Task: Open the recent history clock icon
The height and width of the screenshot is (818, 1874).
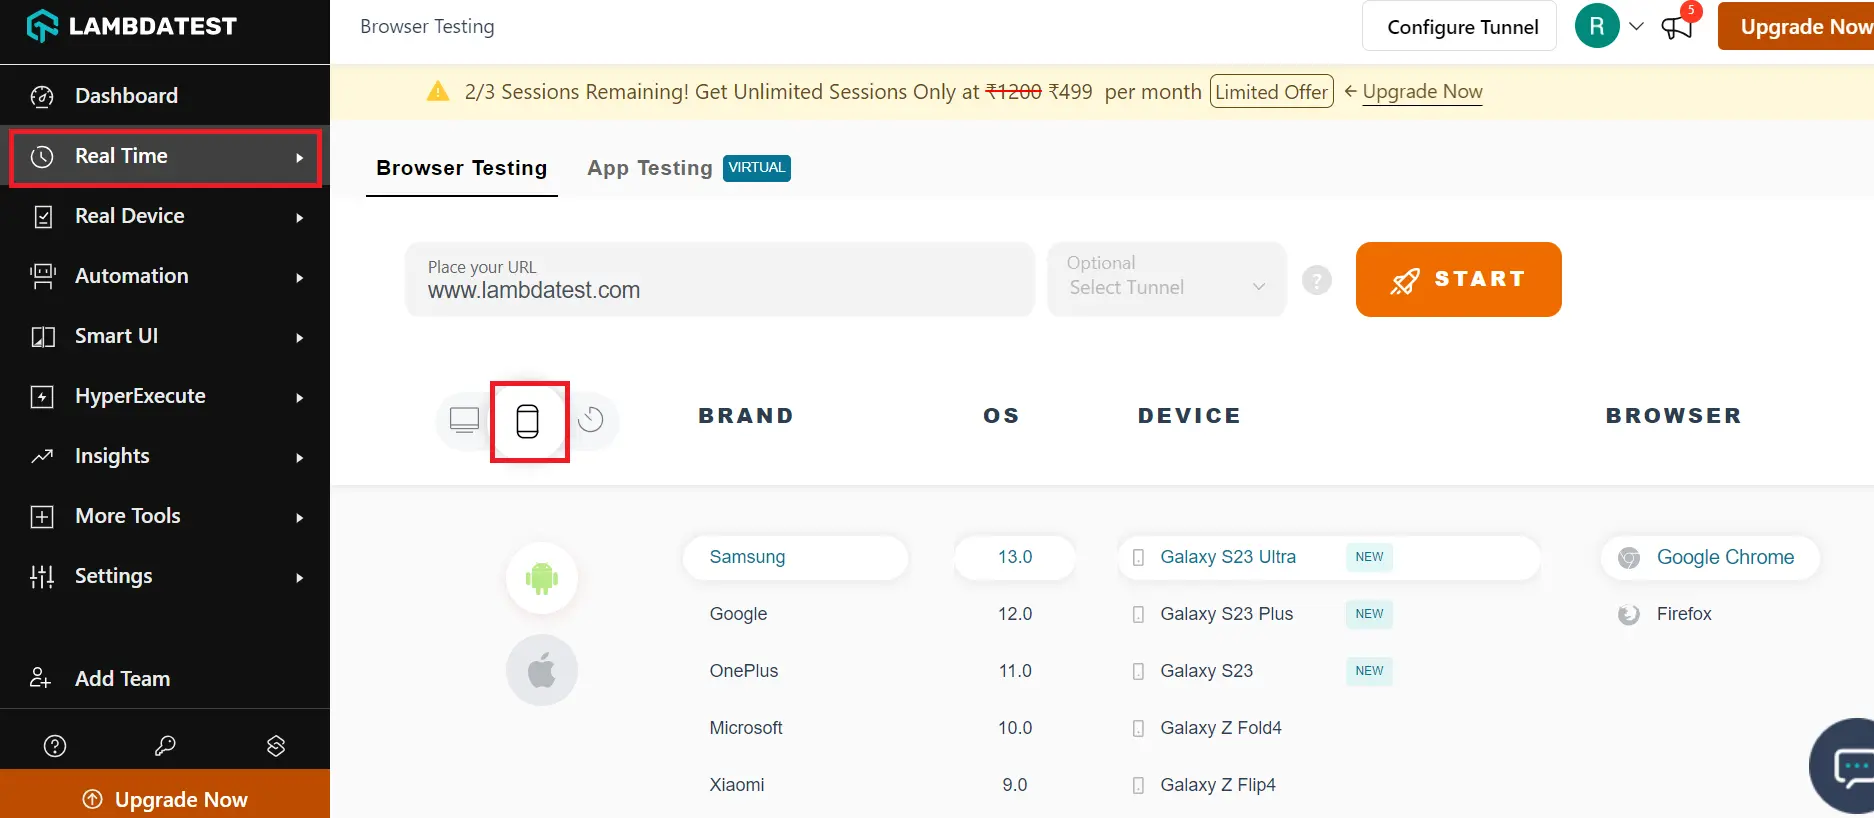Action: tap(591, 420)
